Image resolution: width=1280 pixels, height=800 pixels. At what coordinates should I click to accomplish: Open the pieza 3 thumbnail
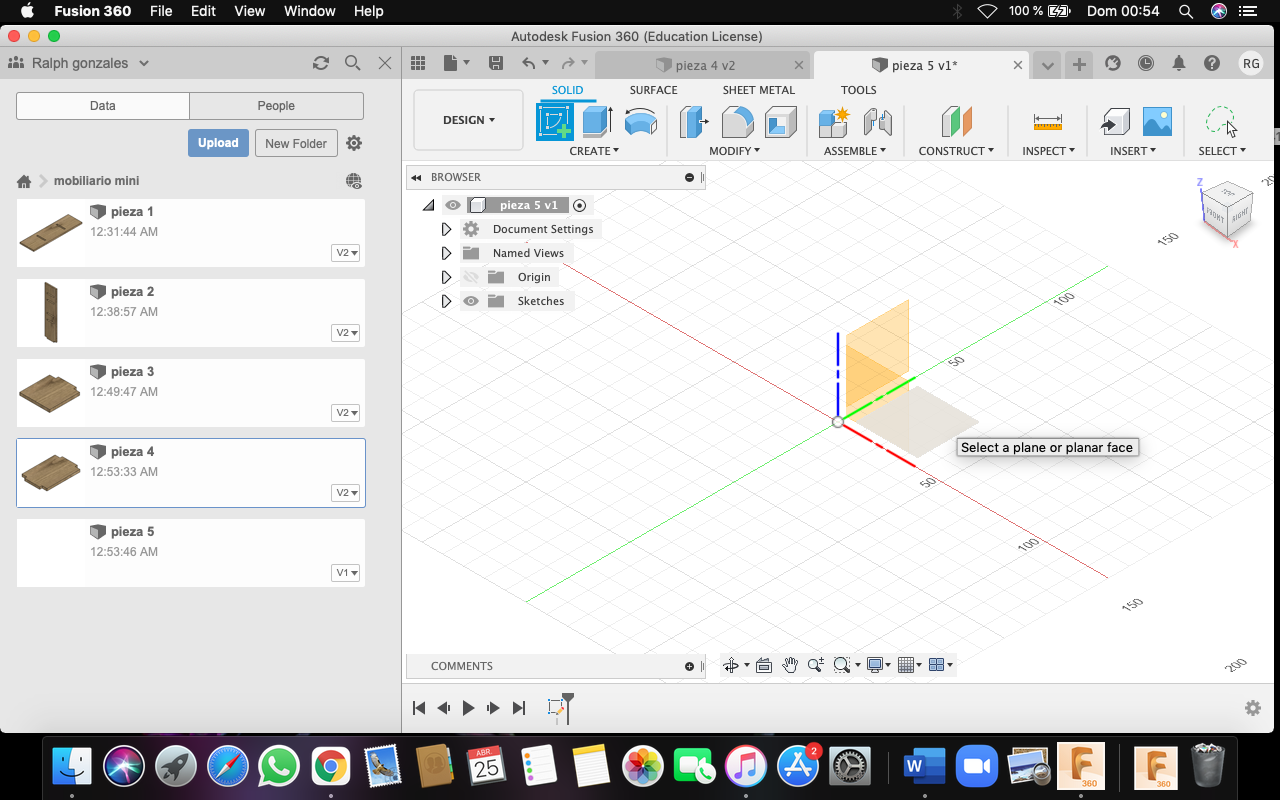(x=51, y=393)
